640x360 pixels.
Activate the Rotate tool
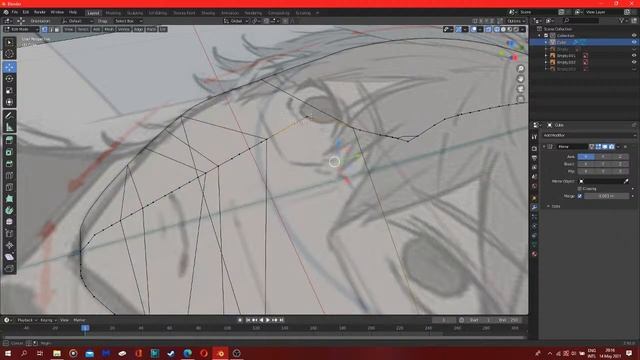pos(9,79)
